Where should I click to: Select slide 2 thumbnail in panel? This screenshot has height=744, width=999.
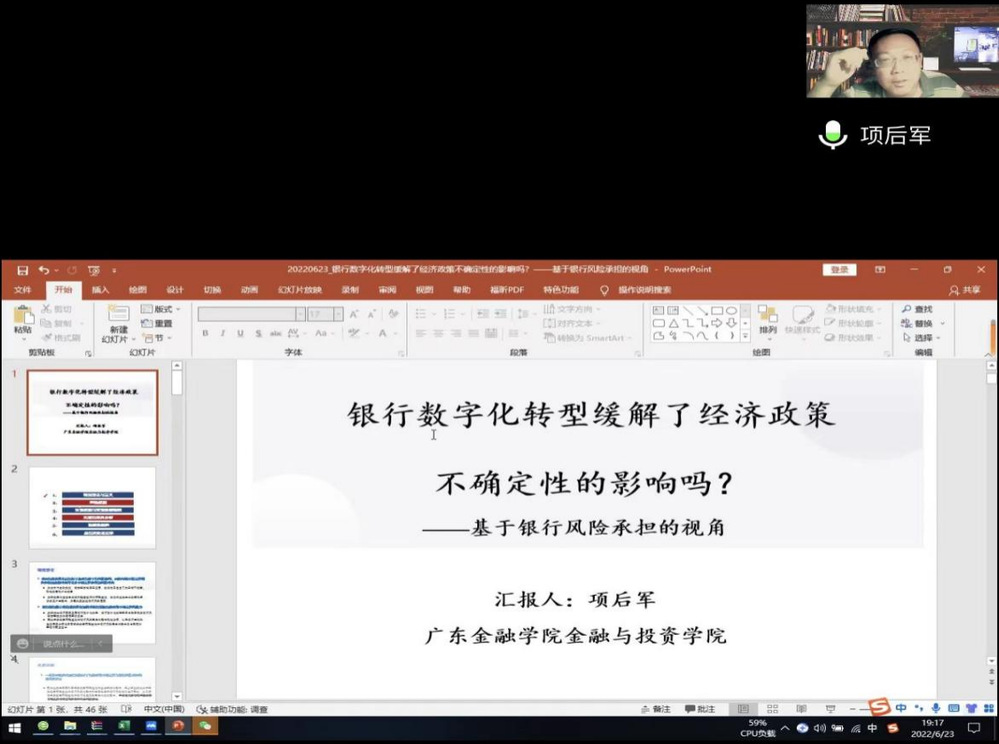[92, 507]
